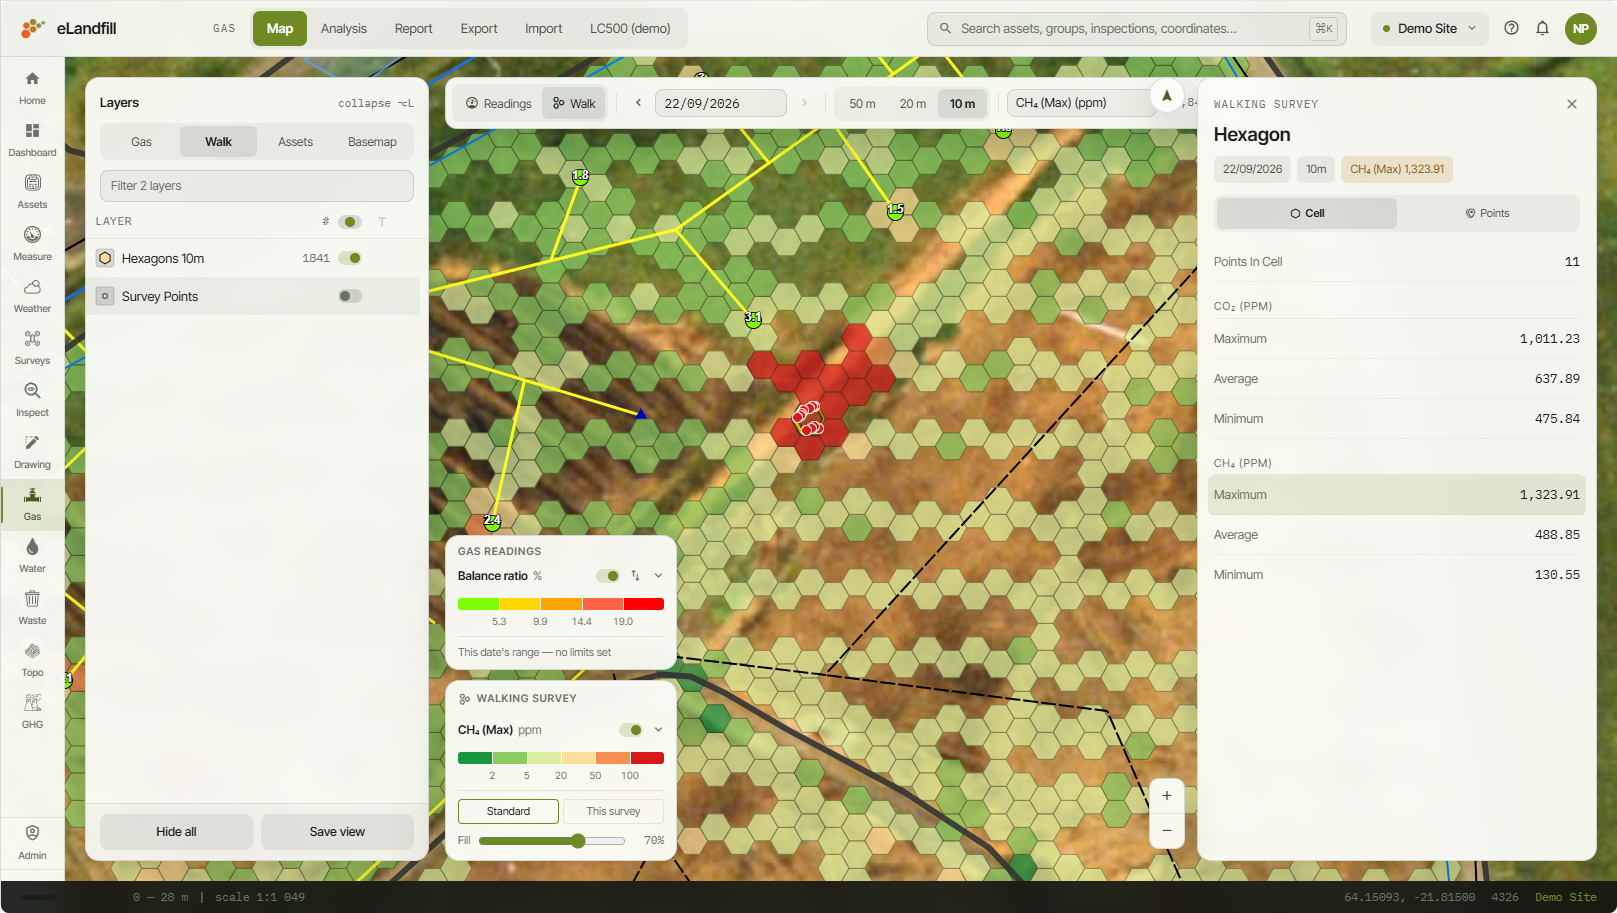This screenshot has width=1617, height=913.
Task: Open the Inspect tool
Action: (x=32, y=400)
